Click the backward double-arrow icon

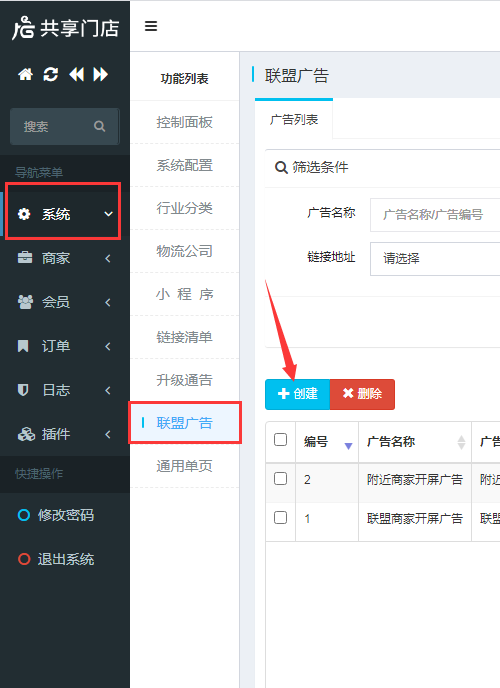(76, 74)
